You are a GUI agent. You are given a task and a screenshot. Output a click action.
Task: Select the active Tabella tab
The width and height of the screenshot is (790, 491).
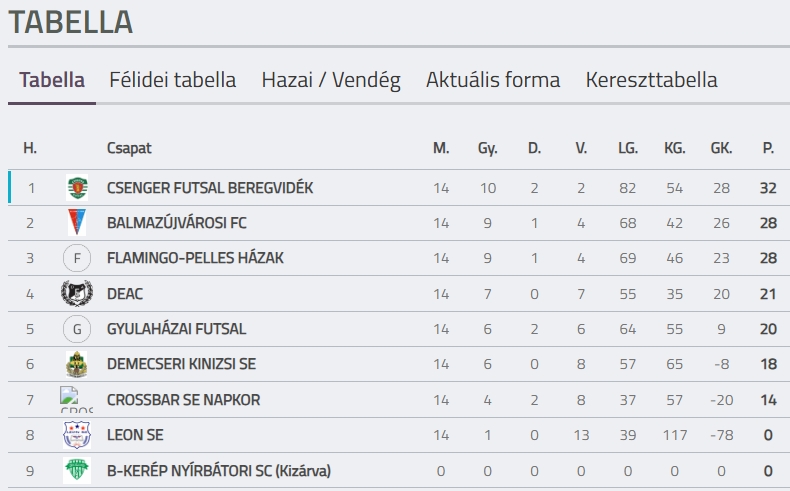pyautogui.click(x=52, y=80)
